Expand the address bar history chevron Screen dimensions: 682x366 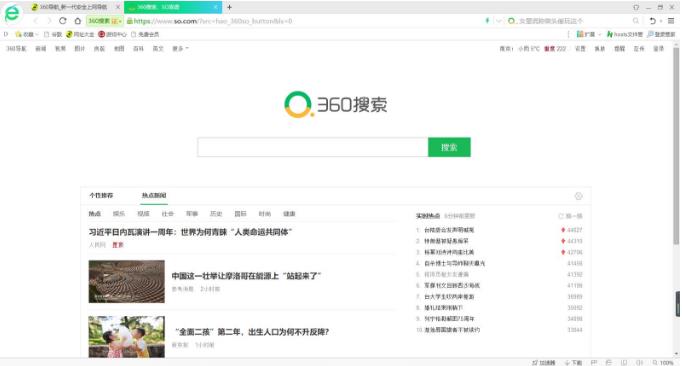(498, 20)
